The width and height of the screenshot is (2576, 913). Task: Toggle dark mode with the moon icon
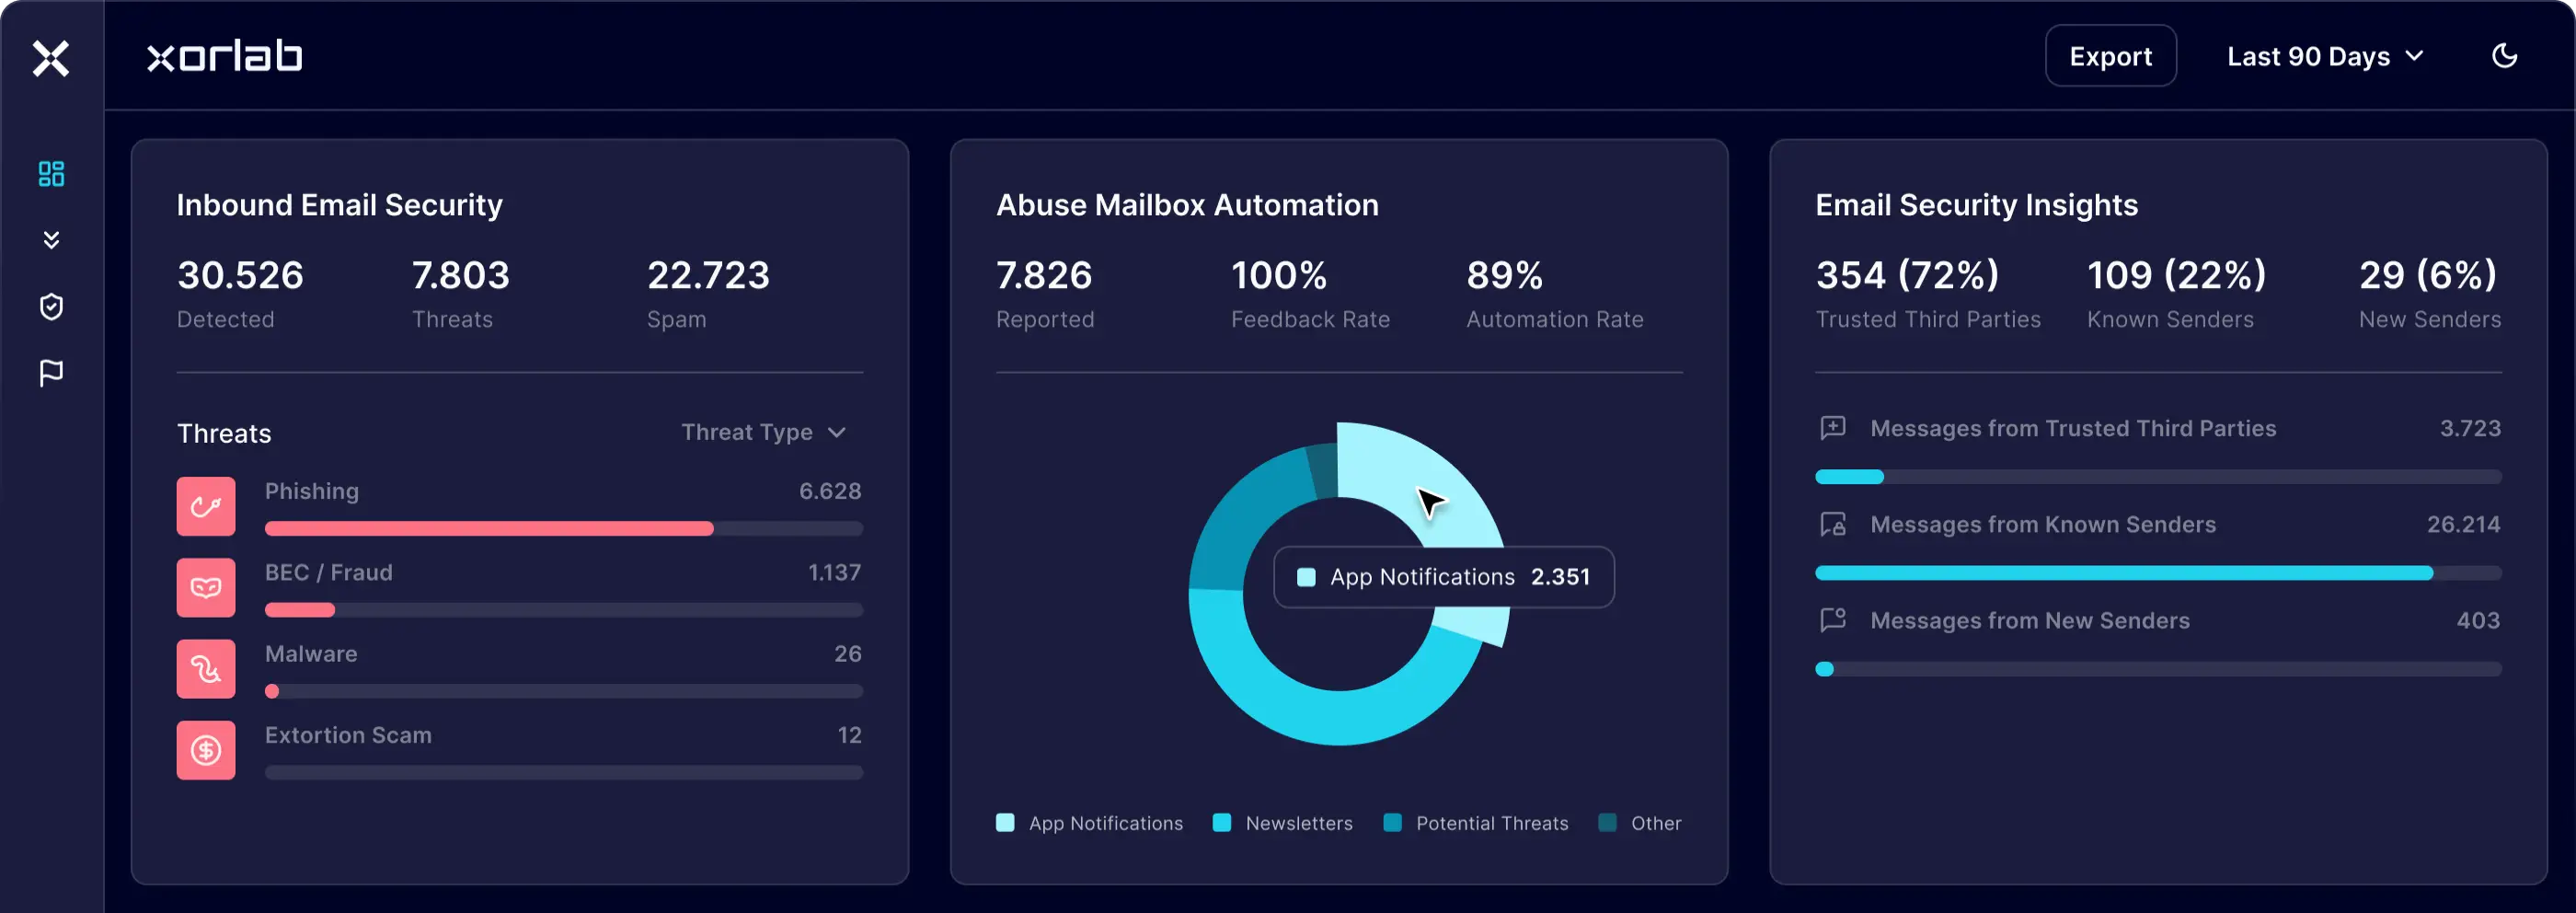pos(2504,56)
